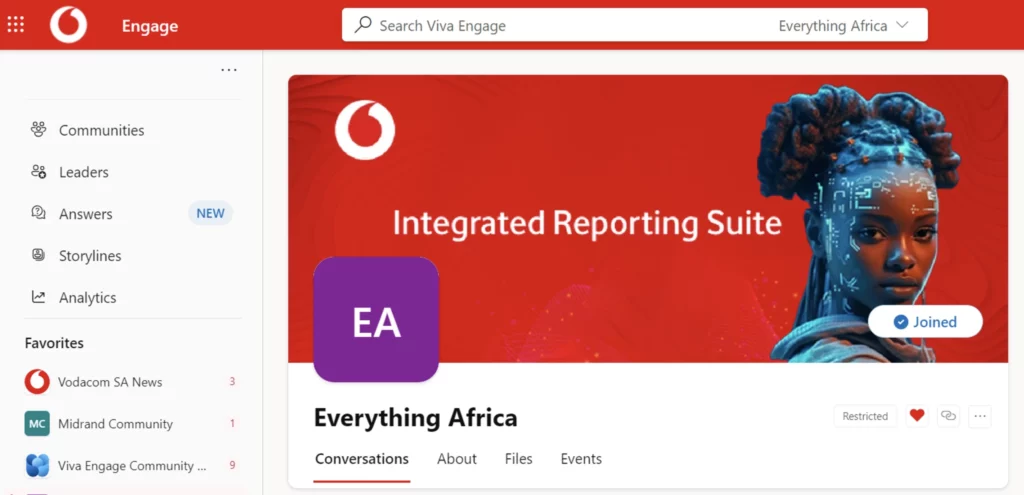Open Vodacom SA News community
Image resolution: width=1024 pixels, height=495 pixels.
click(110, 382)
